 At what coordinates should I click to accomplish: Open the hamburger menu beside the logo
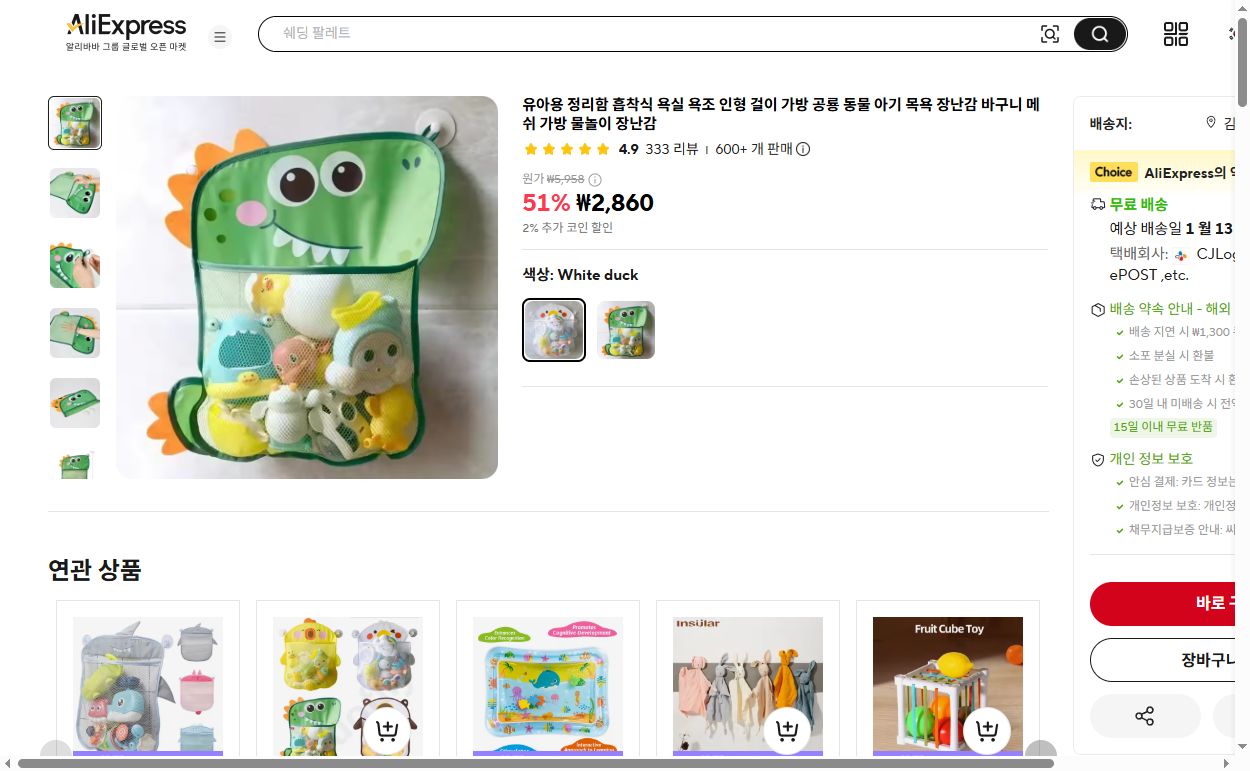tap(220, 36)
